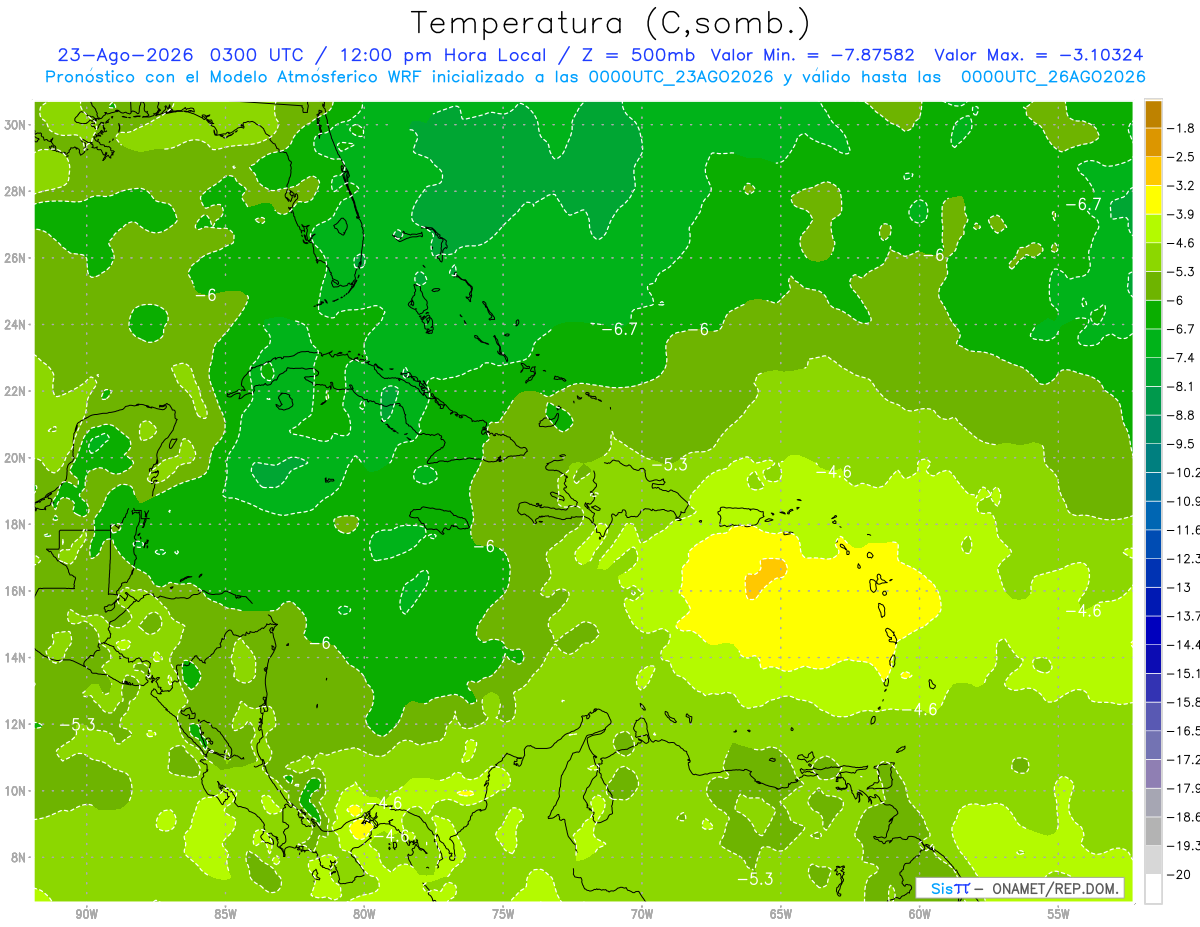Click 'Valor Max. = -3.10324' readout
The height and width of the screenshot is (927, 1200).
click(x=1038, y=55)
